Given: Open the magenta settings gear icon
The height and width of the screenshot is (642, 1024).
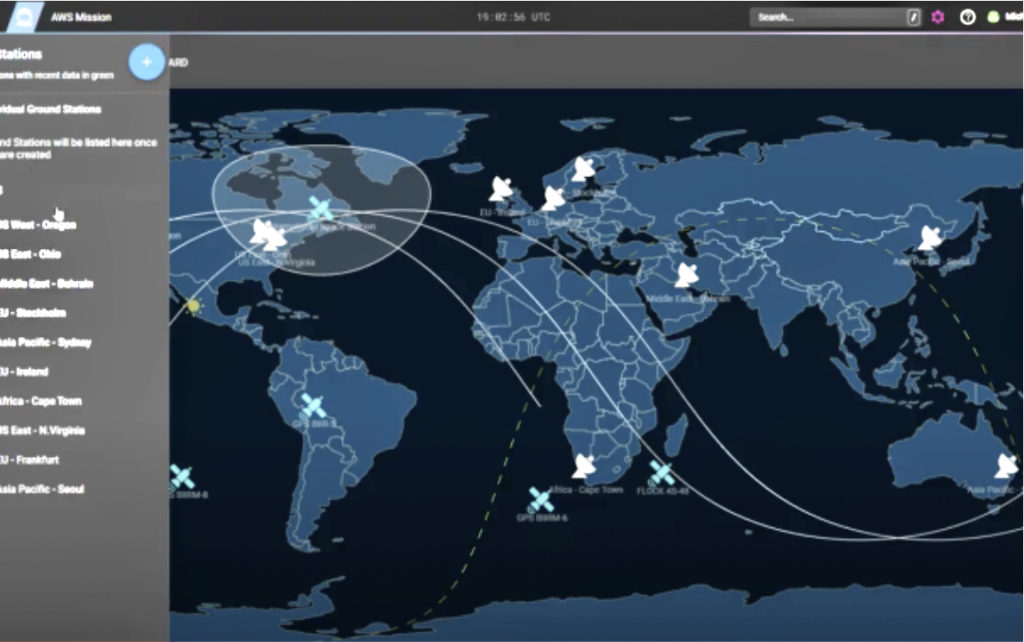Looking at the screenshot, I should pos(938,17).
